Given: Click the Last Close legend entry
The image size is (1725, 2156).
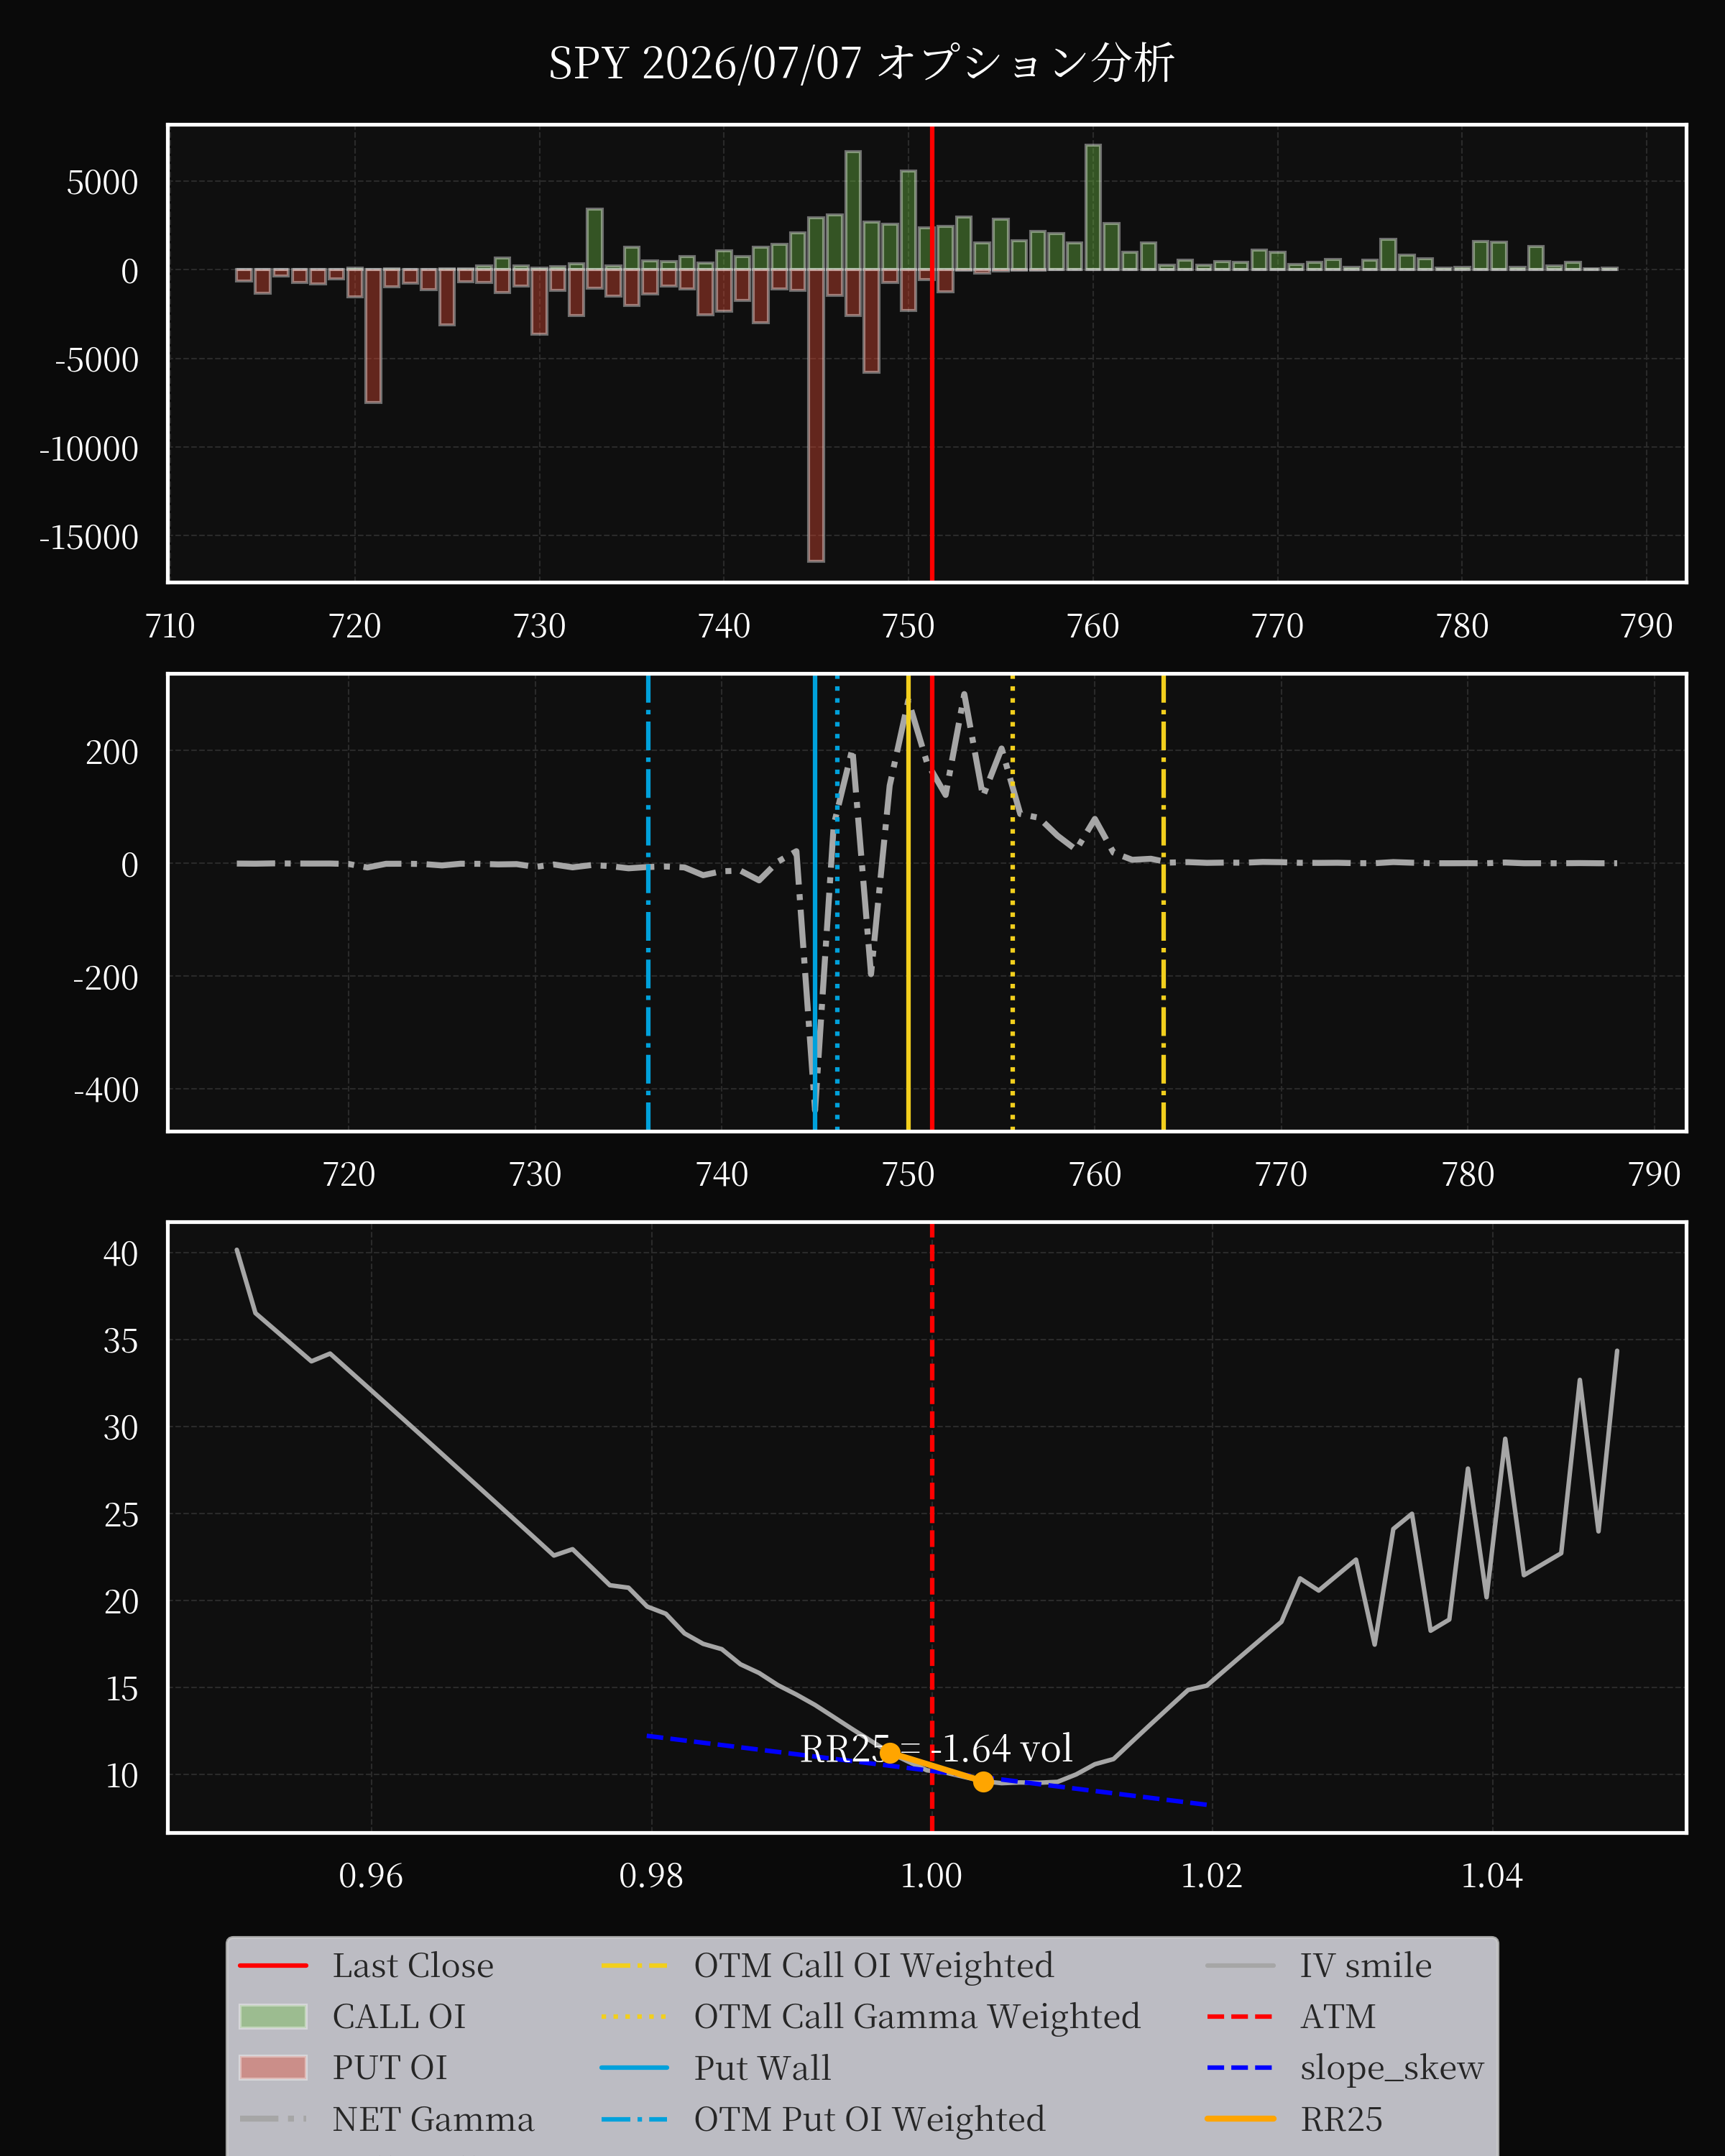Looking at the screenshot, I should click(x=366, y=1965).
